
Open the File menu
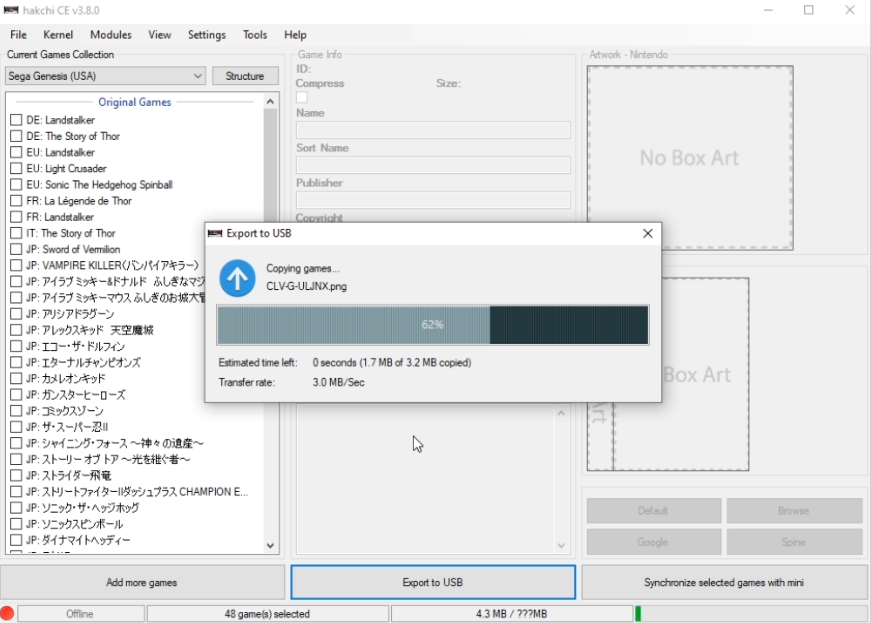[x=18, y=34]
